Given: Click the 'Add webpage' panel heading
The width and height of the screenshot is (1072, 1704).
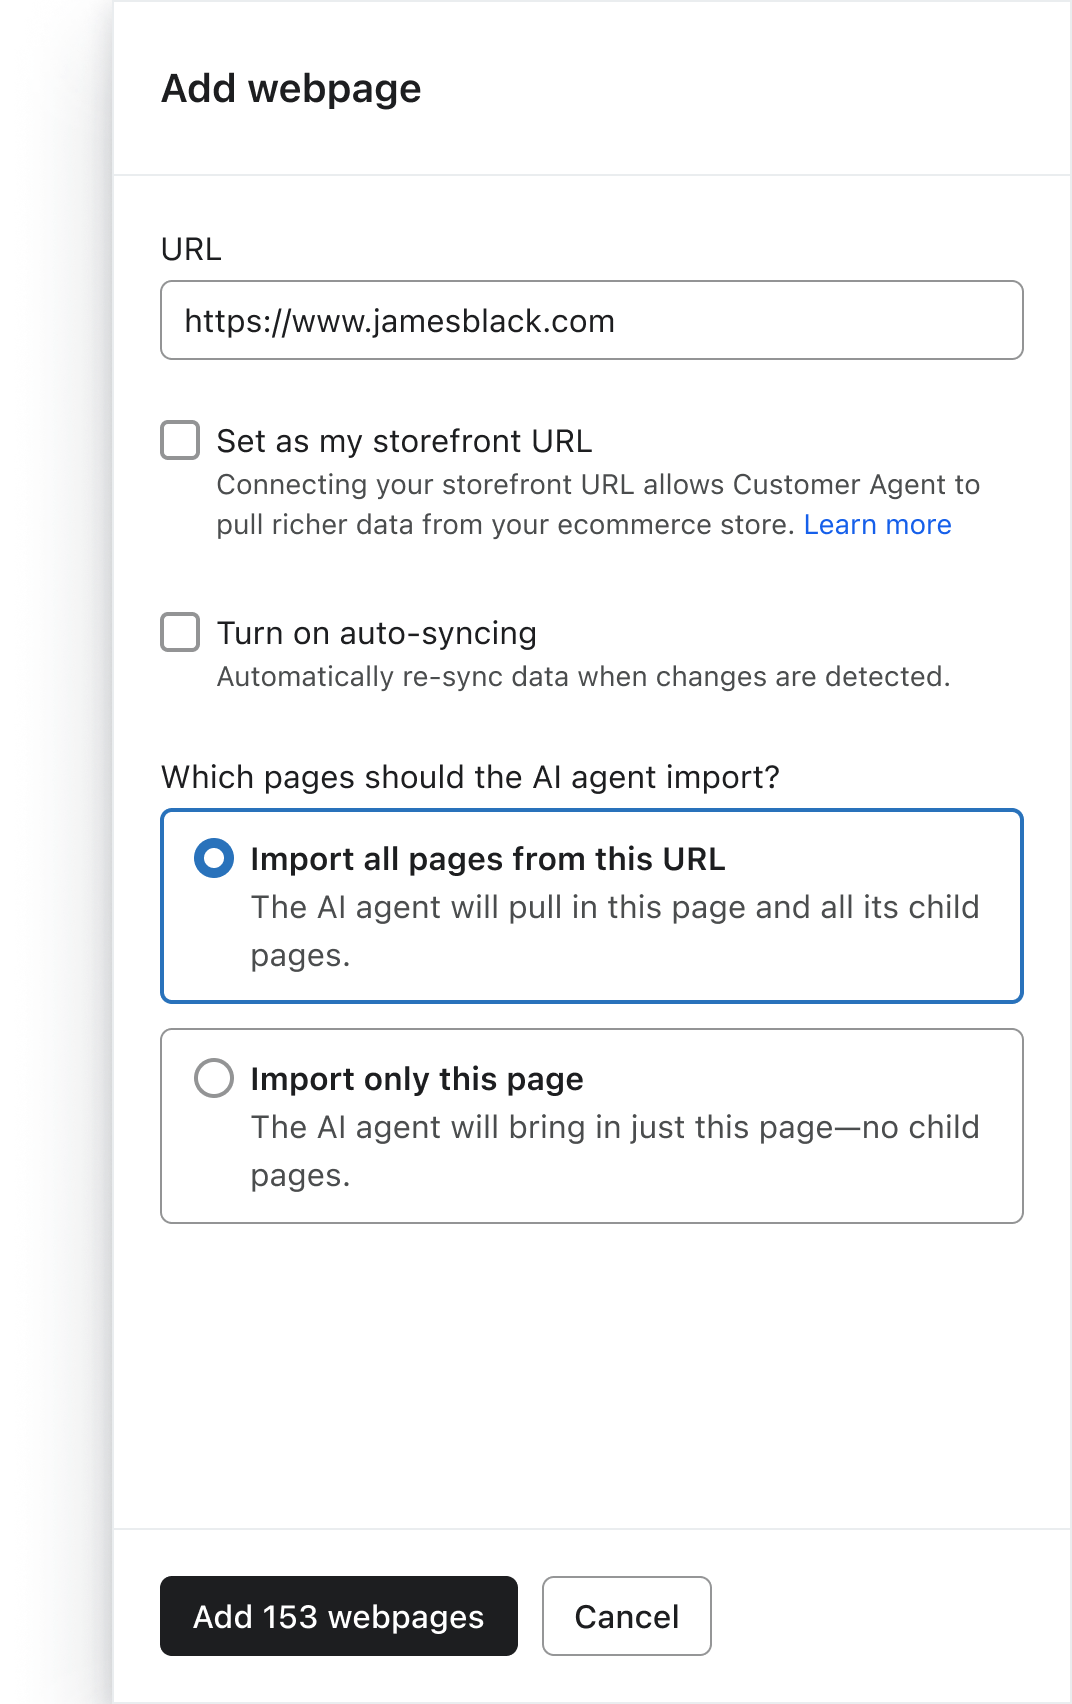Looking at the screenshot, I should 291,89.
